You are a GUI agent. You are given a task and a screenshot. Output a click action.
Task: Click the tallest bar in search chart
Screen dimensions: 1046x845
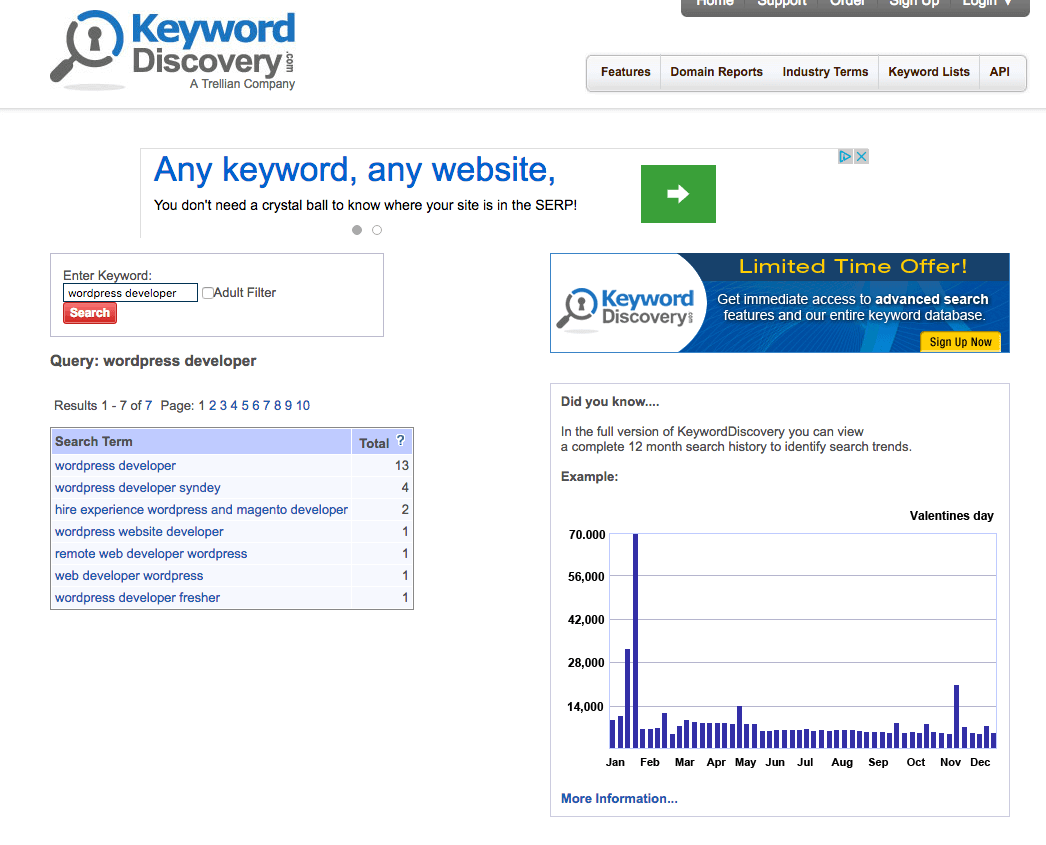pyautogui.click(x=635, y=640)
